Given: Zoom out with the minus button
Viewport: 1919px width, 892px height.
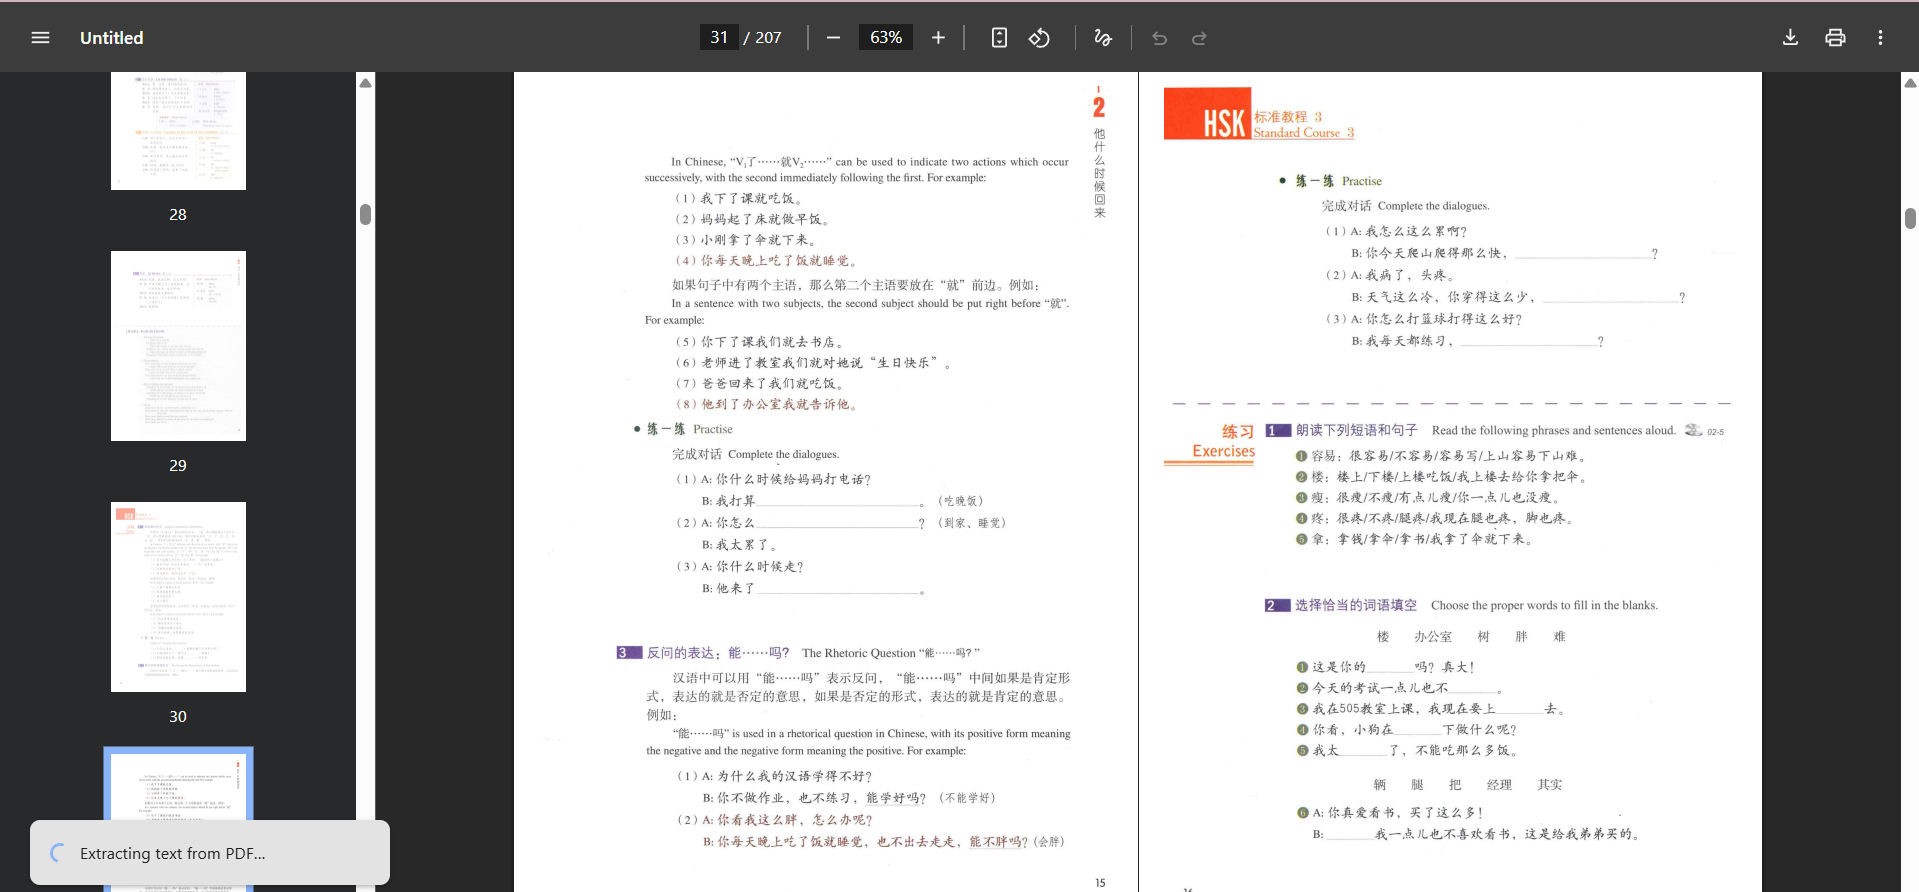Looking at the screenshot, I should click(834, 38).
